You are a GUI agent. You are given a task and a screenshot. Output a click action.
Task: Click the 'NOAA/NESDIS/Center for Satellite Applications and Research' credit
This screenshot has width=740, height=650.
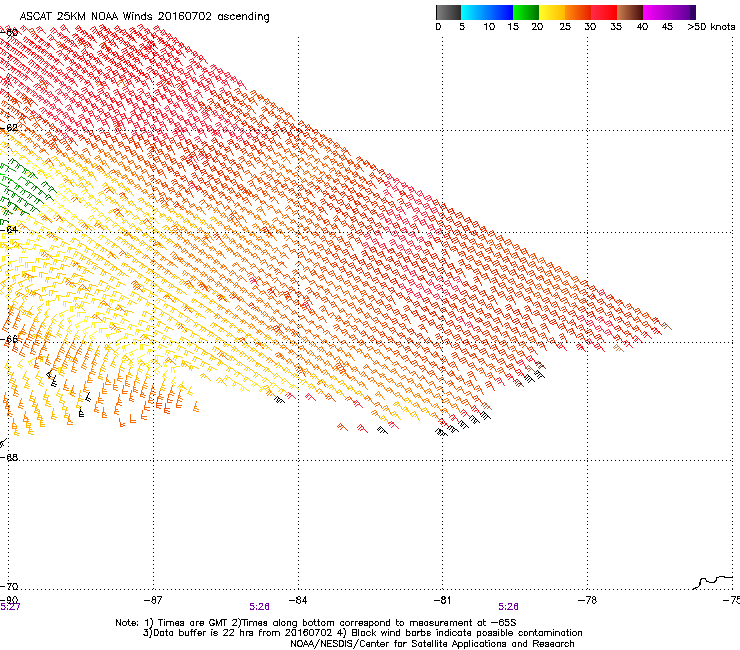point(432,644)
